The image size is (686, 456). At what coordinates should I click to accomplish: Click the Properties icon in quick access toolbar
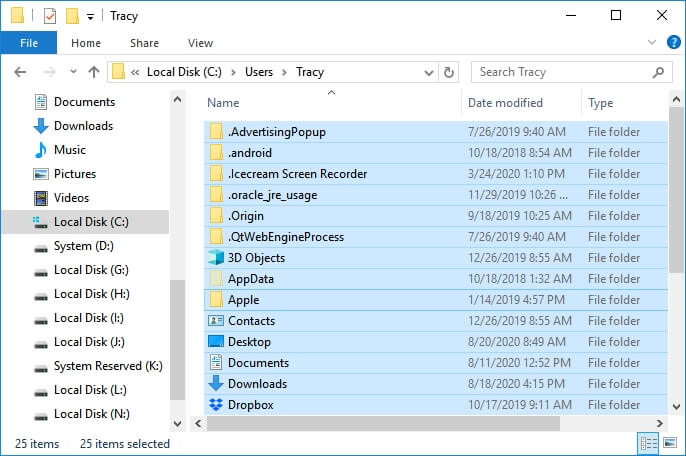pyautogui.click(x=49, y=16)
